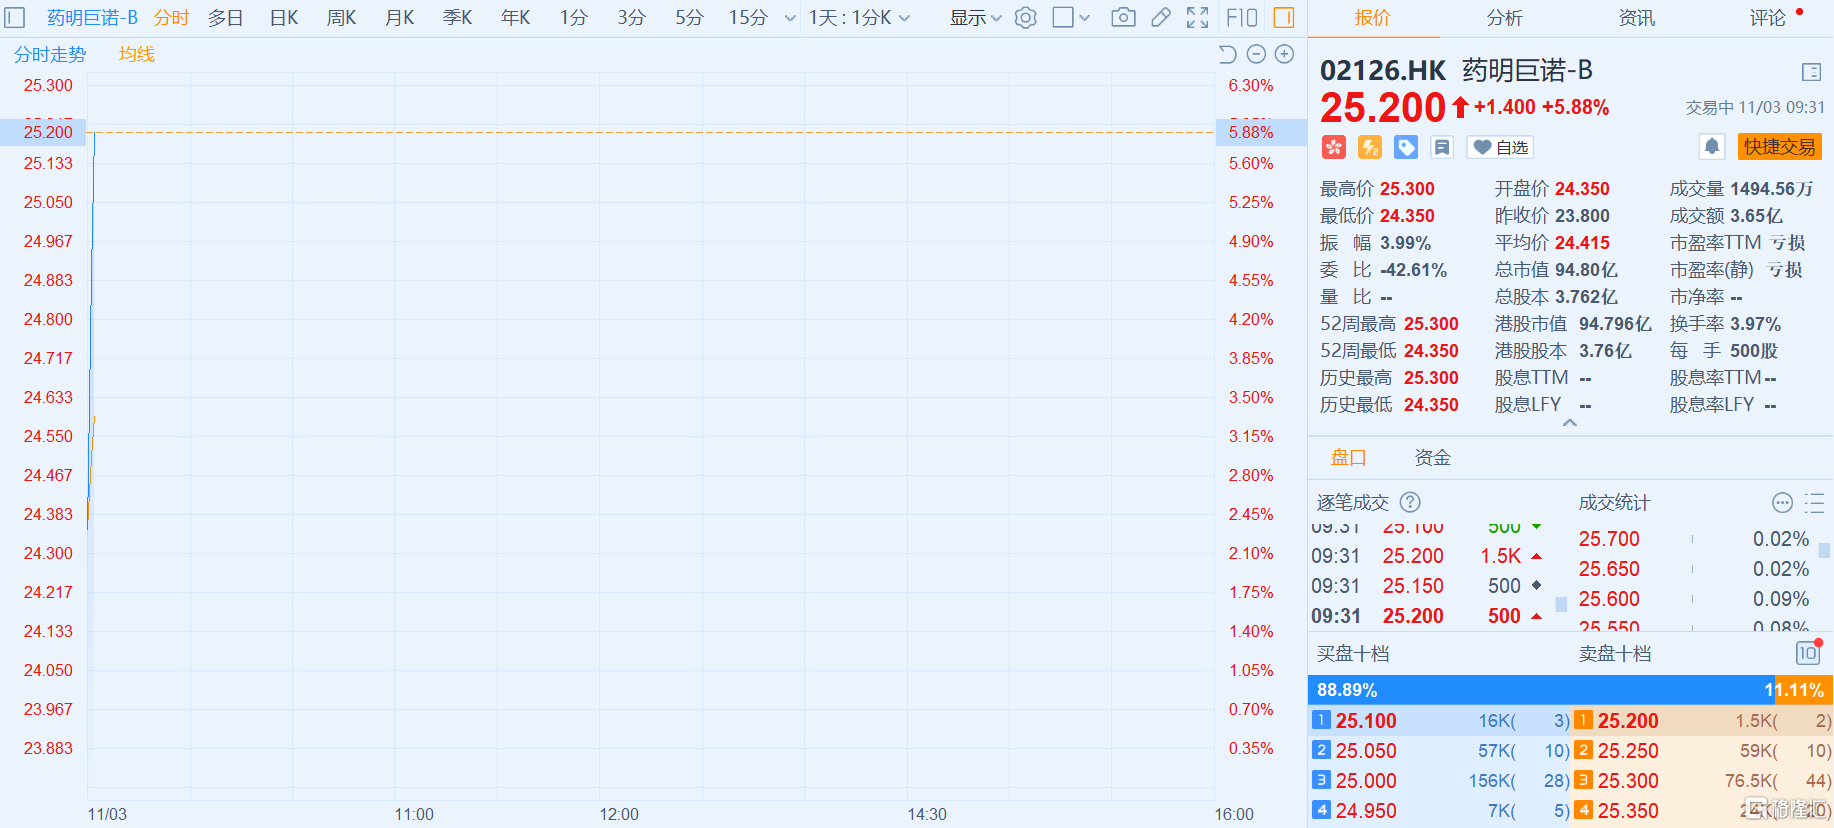Image resolution: width=1834 pixels, height=828 pixels.
Task: Expand the chart to fullscreen
Action: click(1197, 18)
